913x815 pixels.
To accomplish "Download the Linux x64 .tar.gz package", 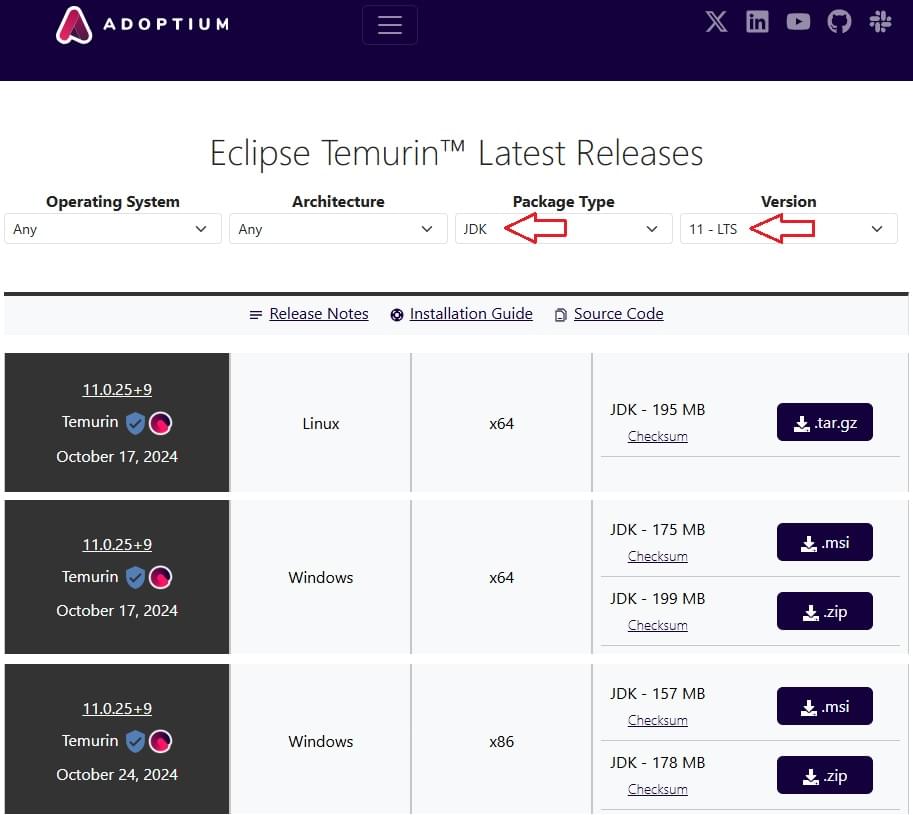I will pyautogui.click(x=824, y=423).
